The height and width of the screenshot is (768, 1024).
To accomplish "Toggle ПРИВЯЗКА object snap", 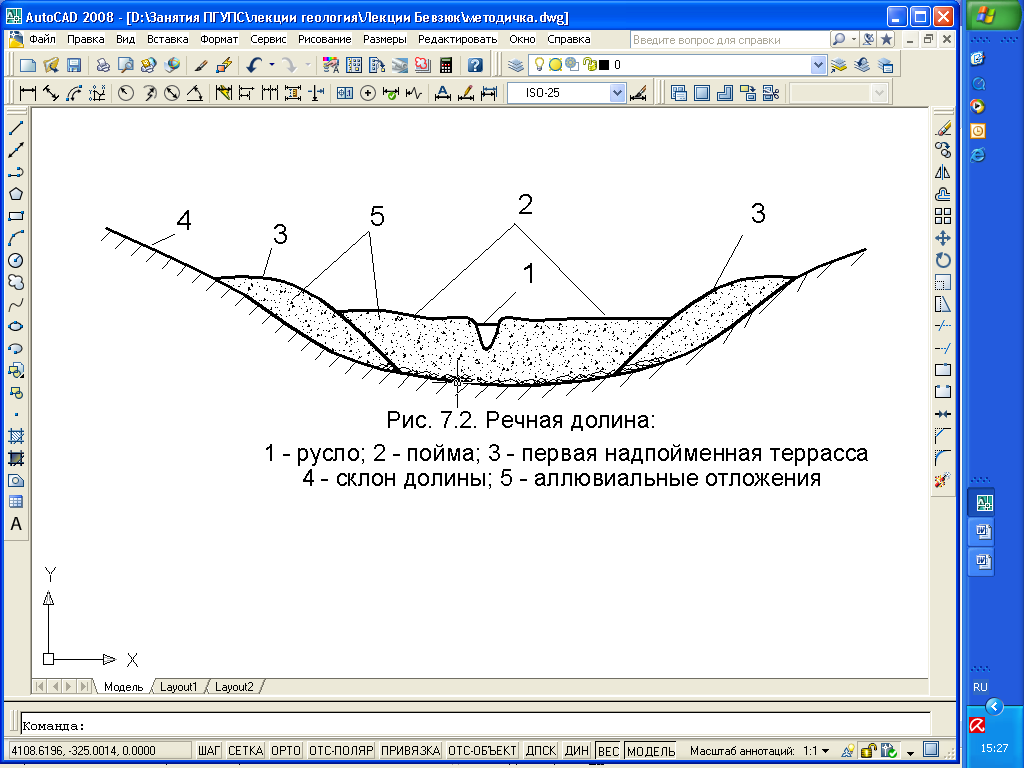I will coord(411,751).
